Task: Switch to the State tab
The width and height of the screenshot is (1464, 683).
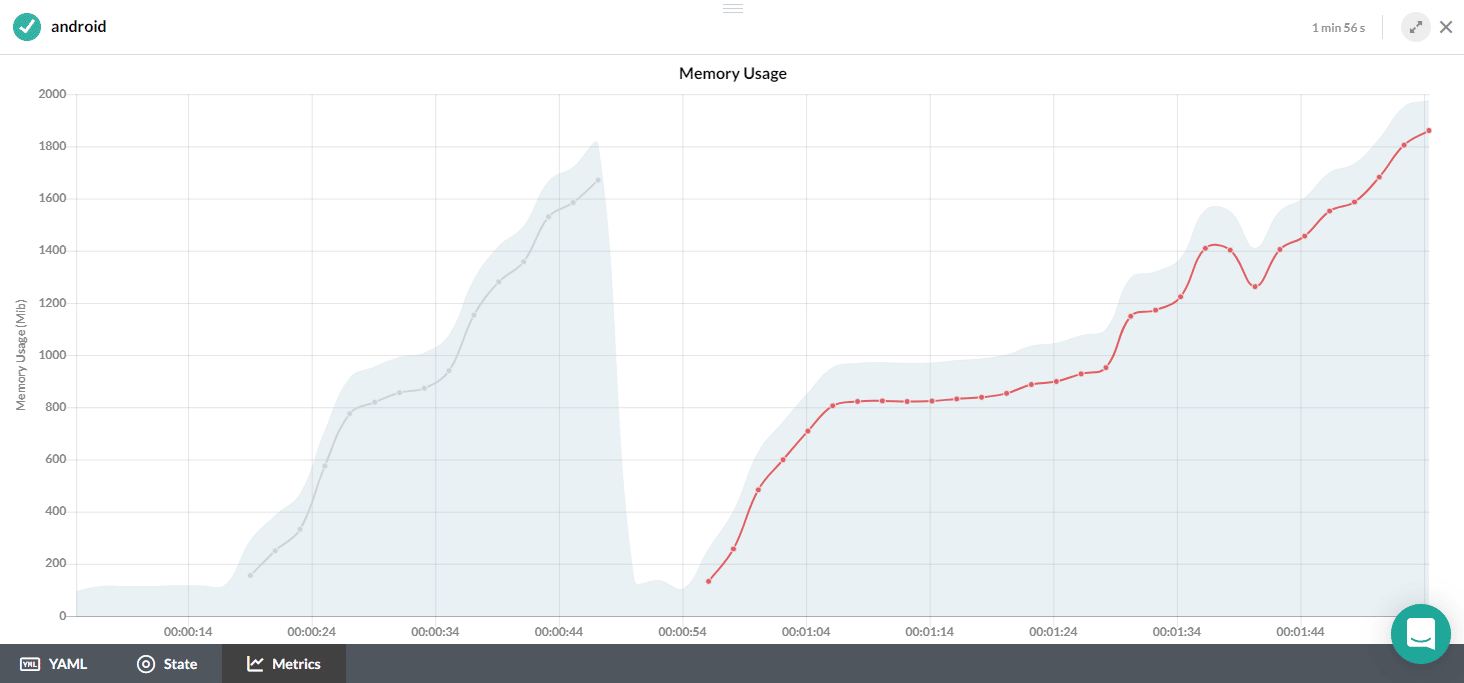Action: click(x=166, y=664)
